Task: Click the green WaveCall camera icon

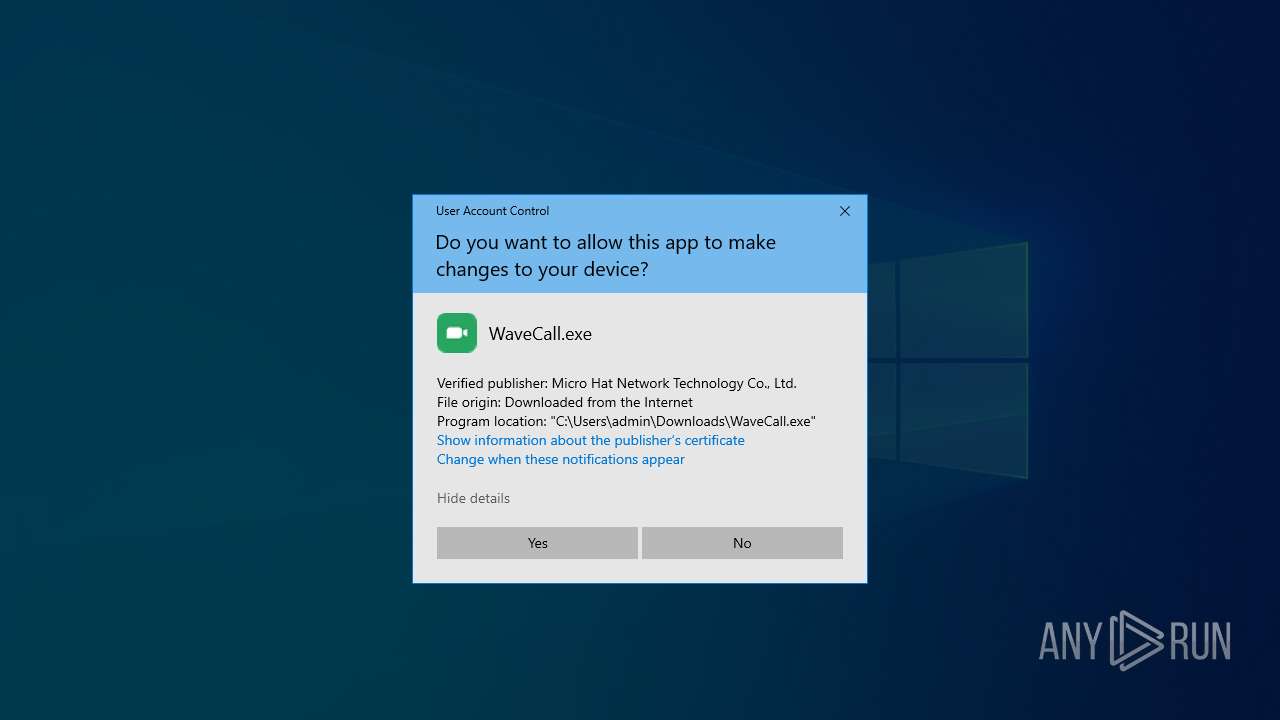Action: point(457,333)
